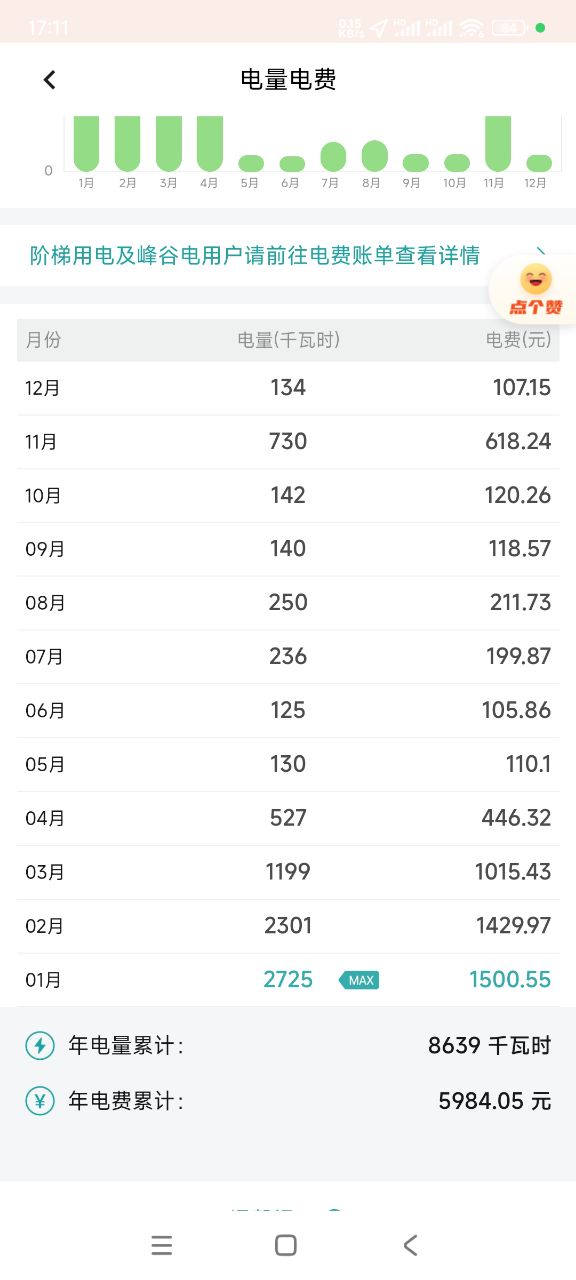The image size is (576, 1280).
Task: Select the 1月 bar in the chart
Action: (x=87, y=143)
